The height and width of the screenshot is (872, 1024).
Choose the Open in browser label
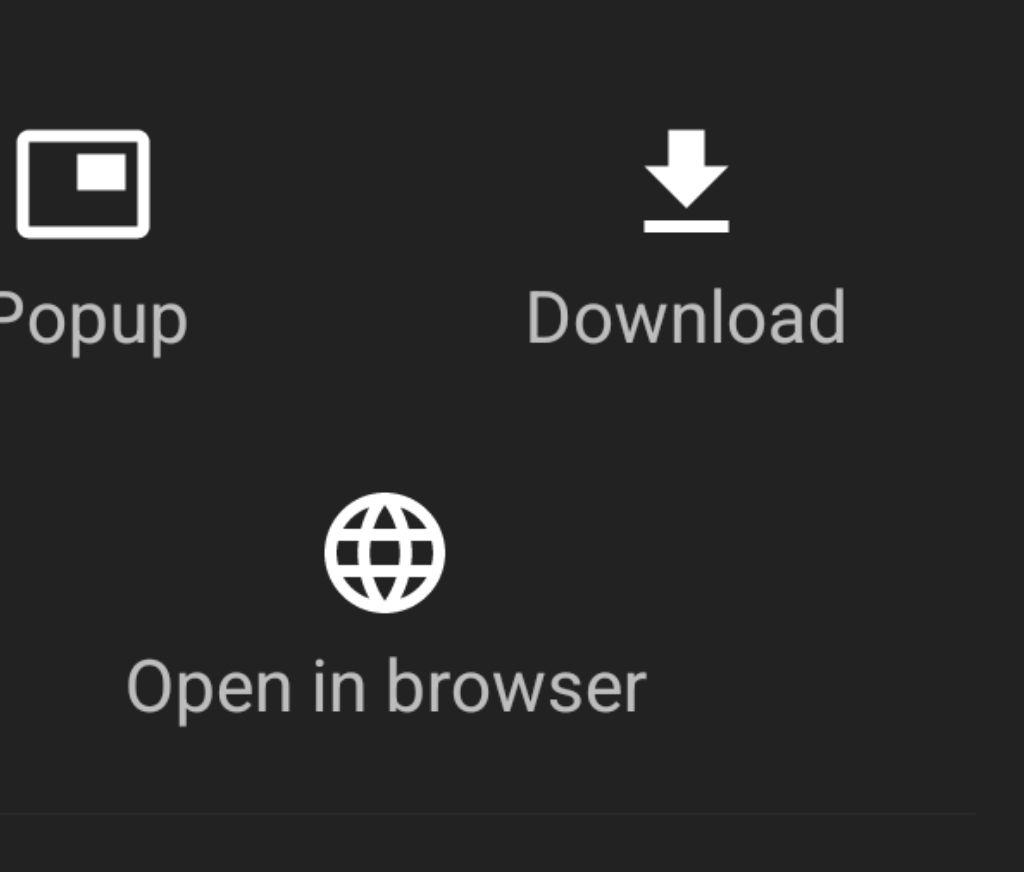click(x=387, y=688)
